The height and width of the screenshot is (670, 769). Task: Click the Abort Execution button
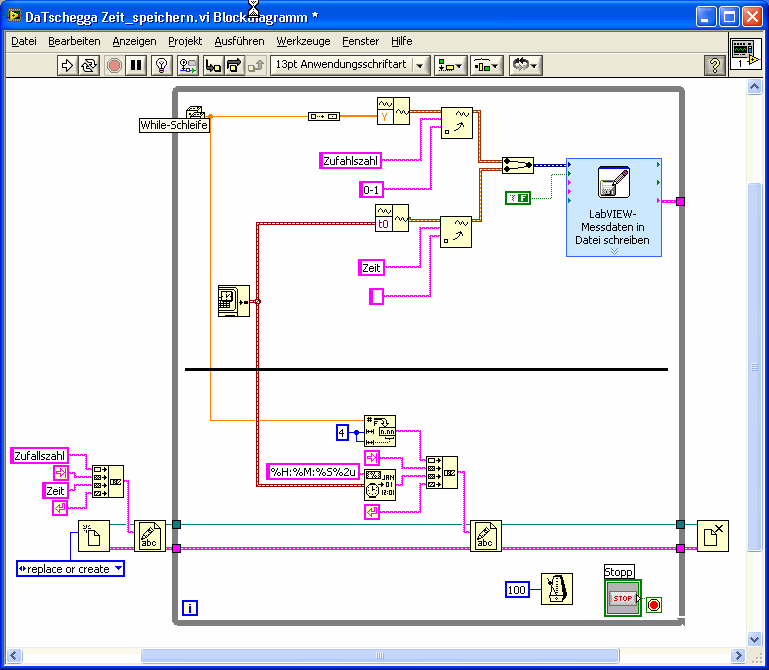(114, 65)
